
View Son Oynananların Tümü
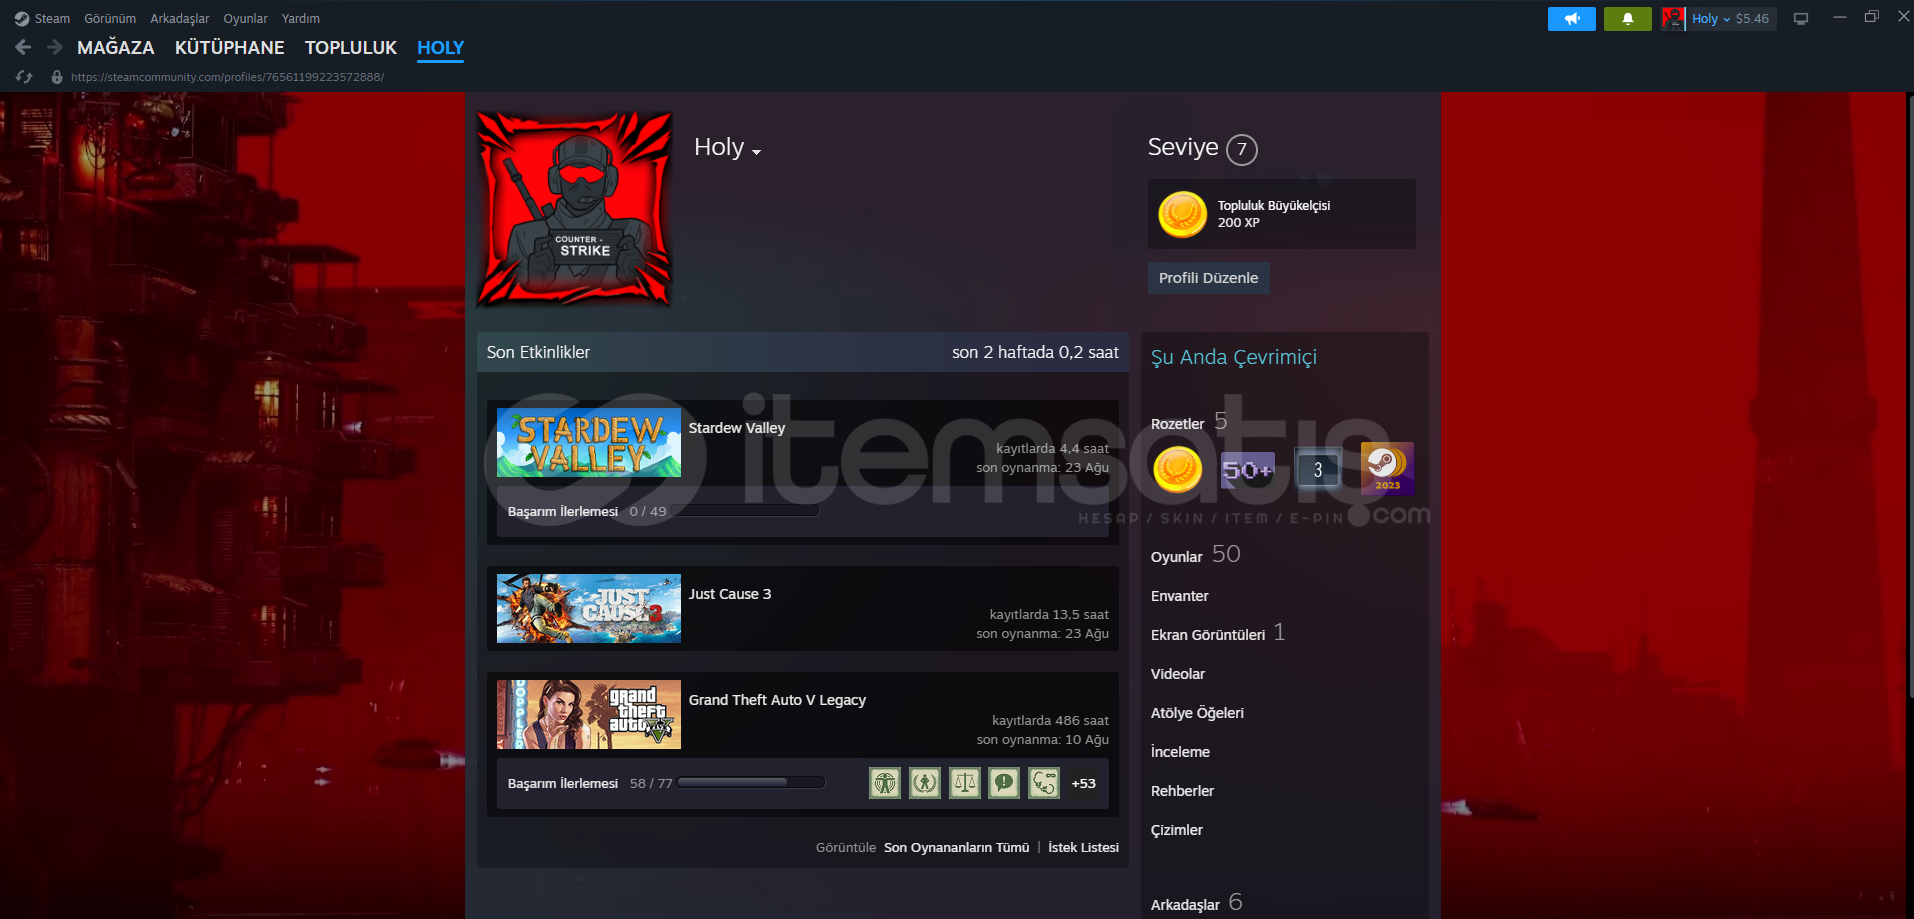956,847
